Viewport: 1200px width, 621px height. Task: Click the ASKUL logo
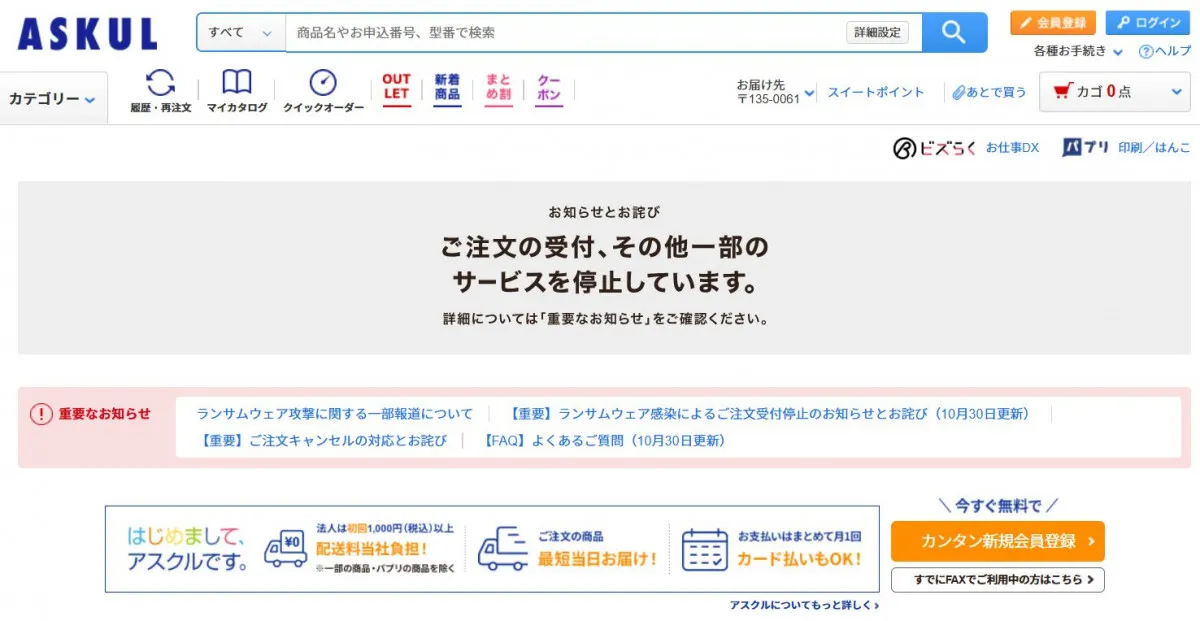[x=85, y=31]
